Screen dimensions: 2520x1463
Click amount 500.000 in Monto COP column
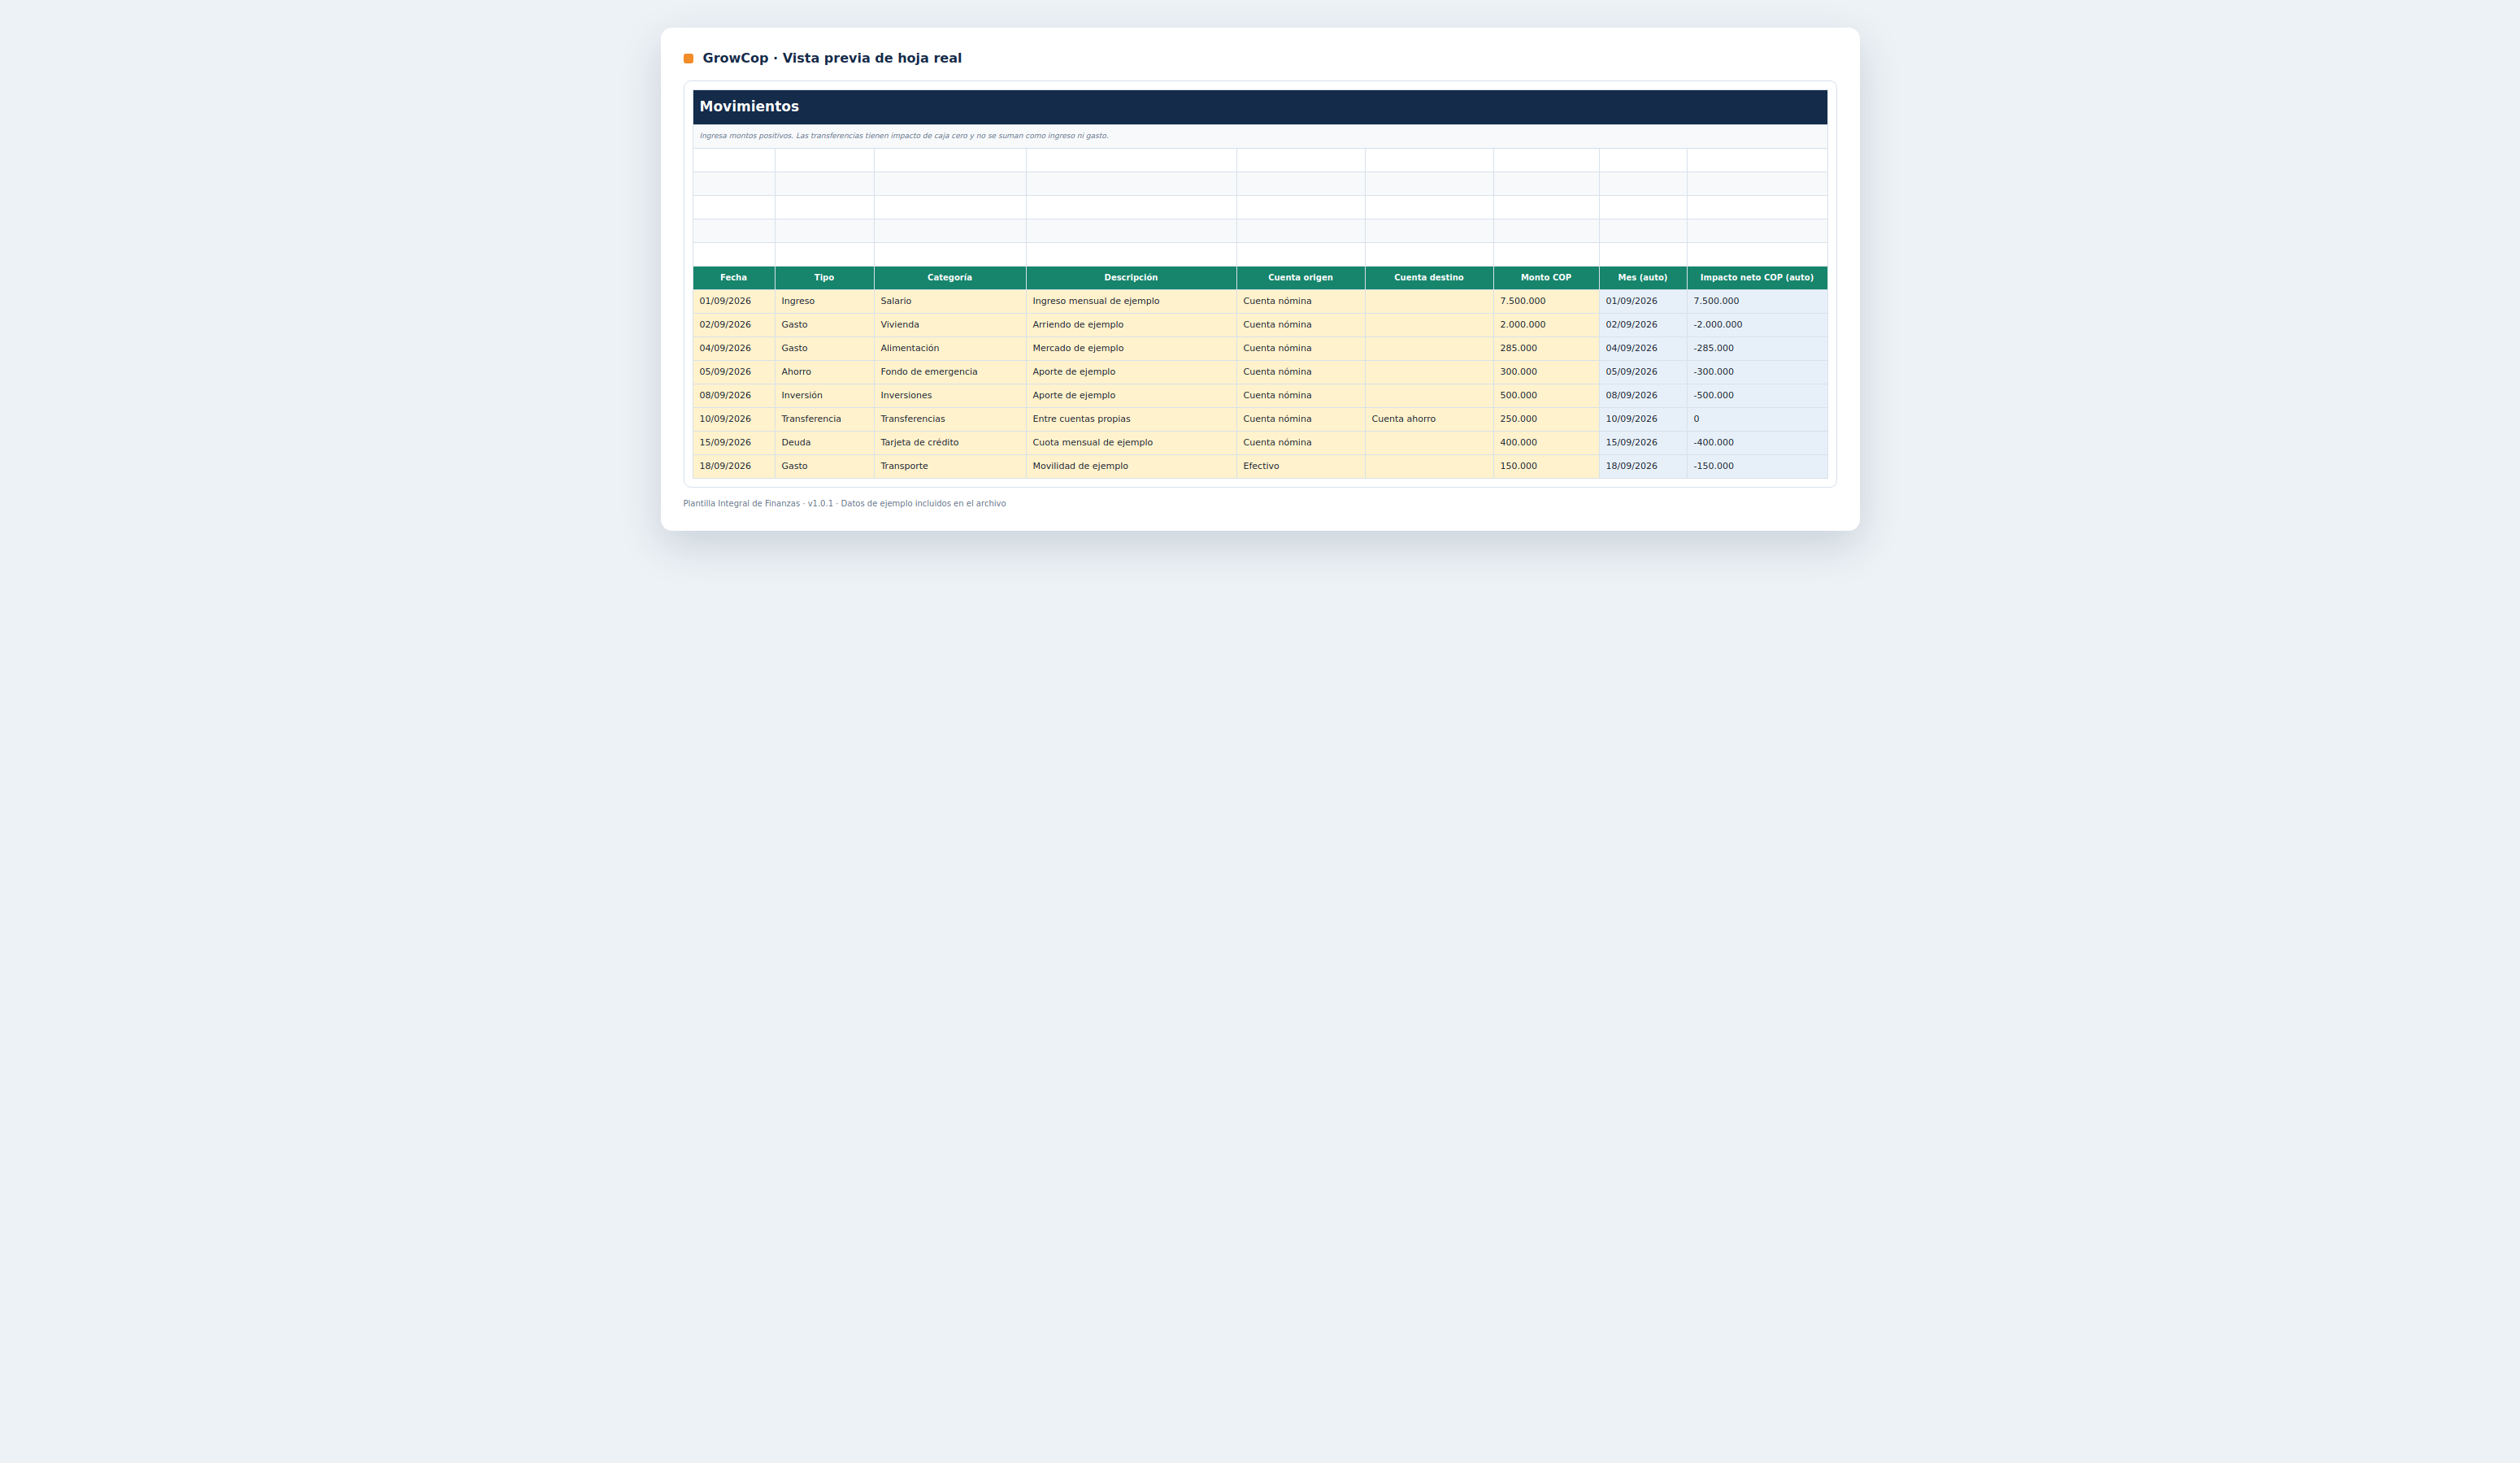[x=1546, y=396]
